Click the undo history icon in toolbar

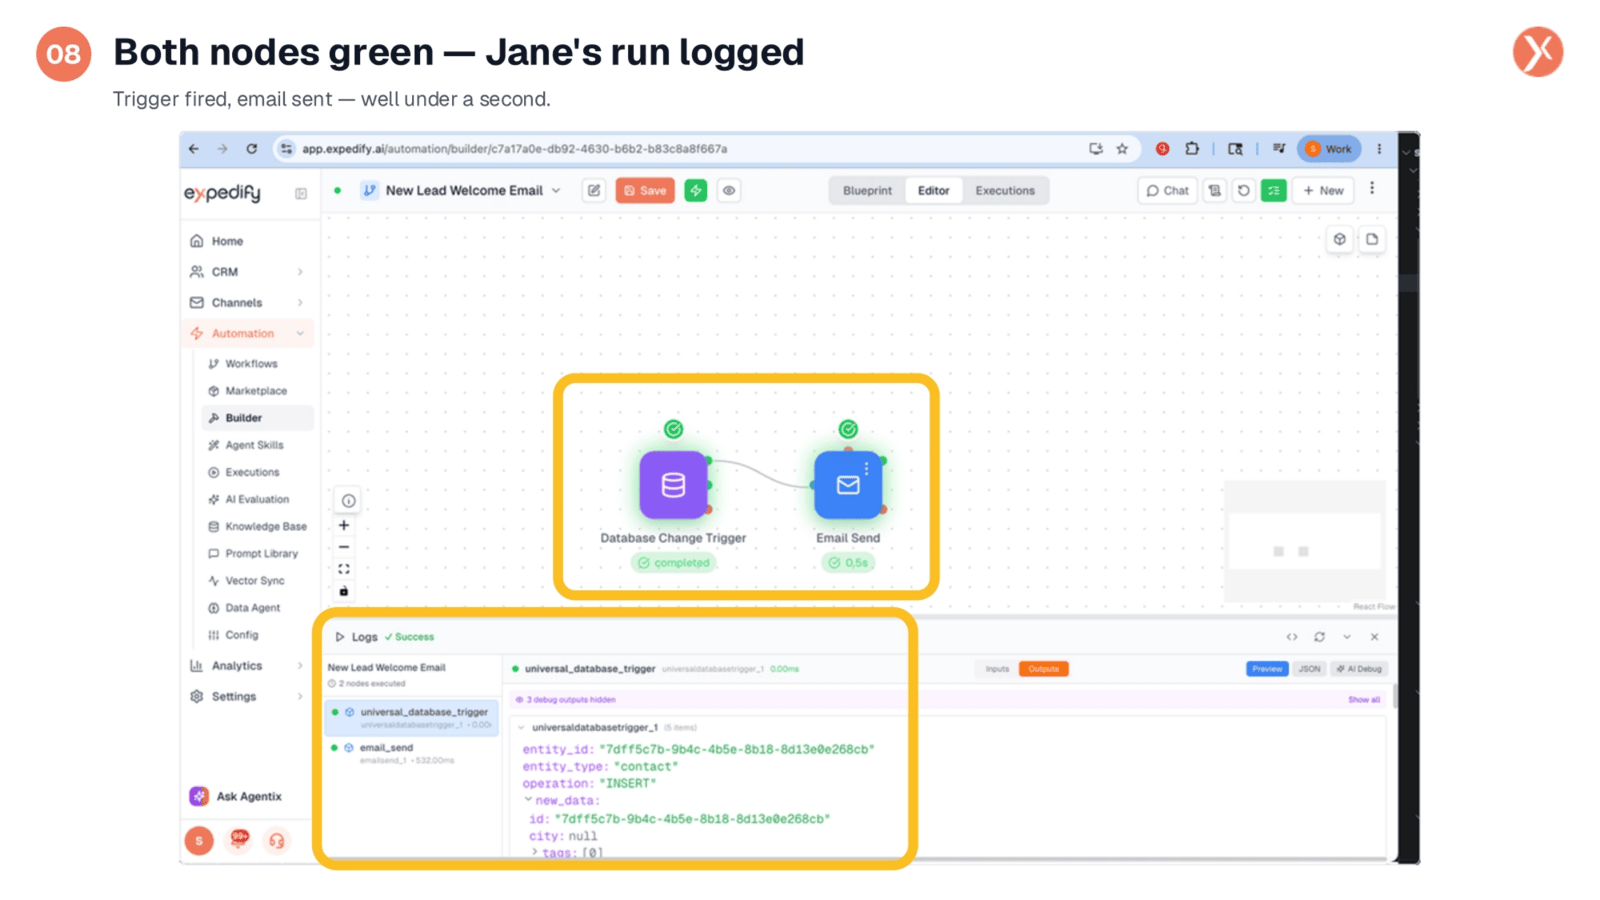point(1243,191)
